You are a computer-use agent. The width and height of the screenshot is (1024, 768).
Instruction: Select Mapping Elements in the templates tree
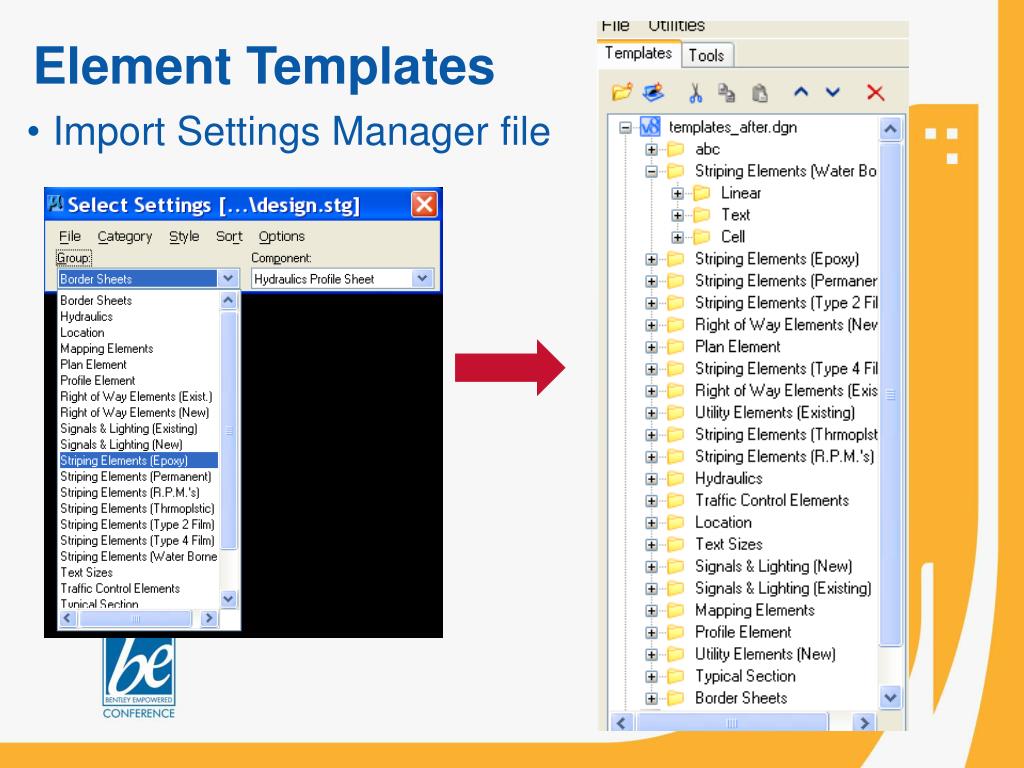(x=755, y=610)
